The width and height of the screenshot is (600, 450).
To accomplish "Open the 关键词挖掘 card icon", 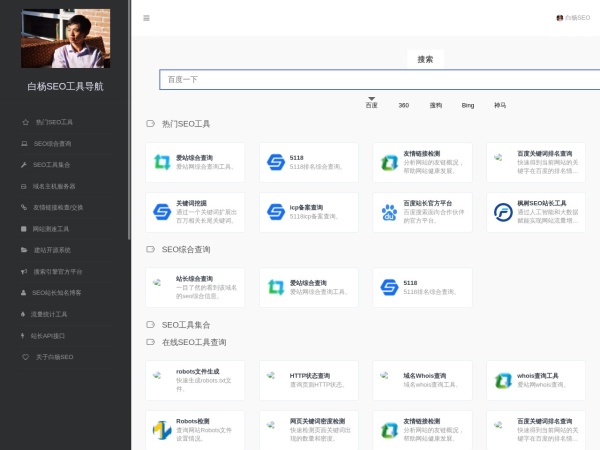I will tap(162, 212).
